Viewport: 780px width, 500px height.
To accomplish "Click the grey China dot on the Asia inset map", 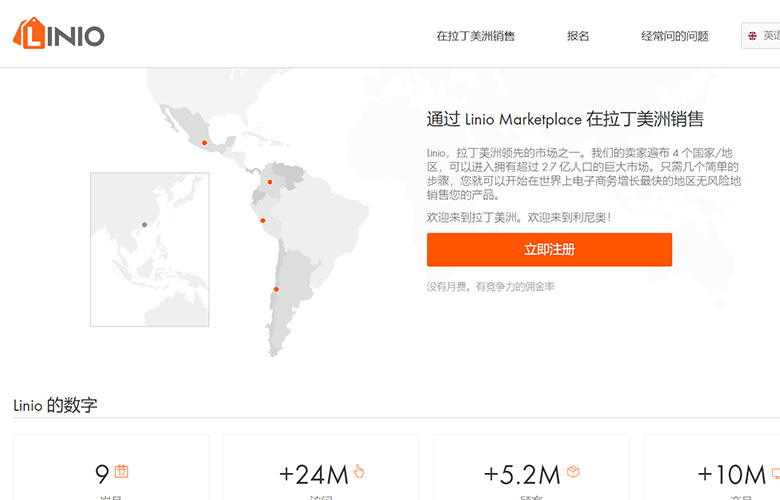I will coord(144,225).
